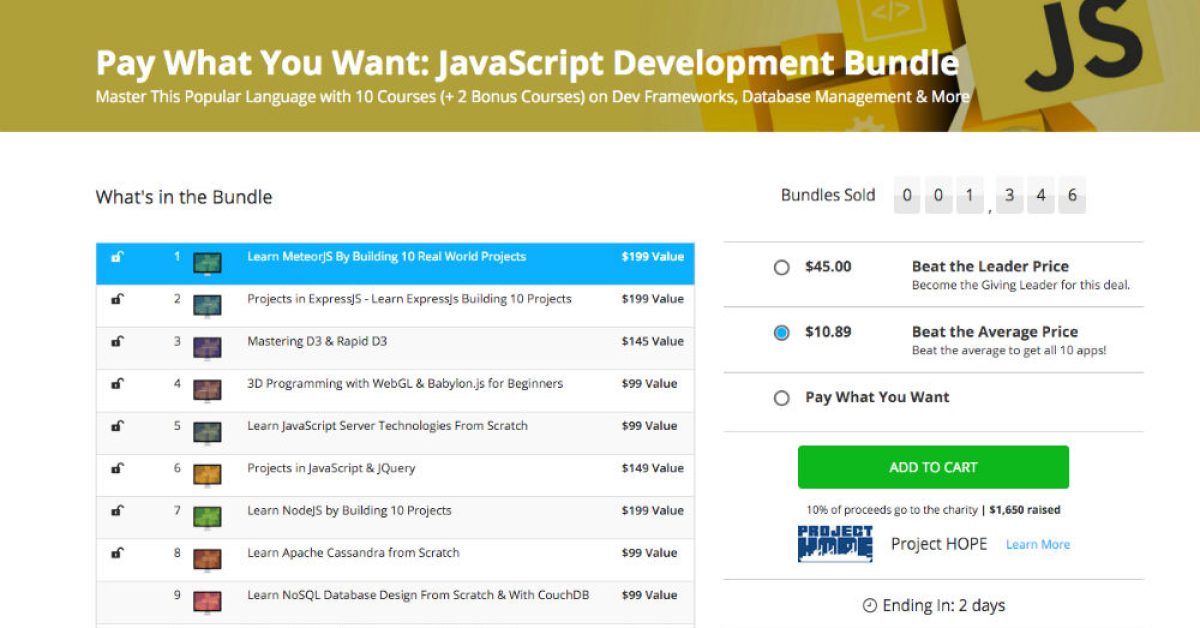Click thumbnail of Projects in JavaScript & JQuery
The height and width of the screenshot is (628, 1200).
[207, 470]
